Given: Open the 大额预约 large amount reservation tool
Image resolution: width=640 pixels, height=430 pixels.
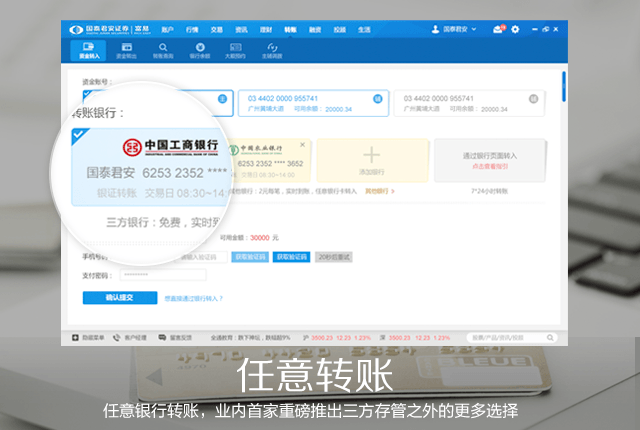Looking at the screenshot, I should [236, 51].
